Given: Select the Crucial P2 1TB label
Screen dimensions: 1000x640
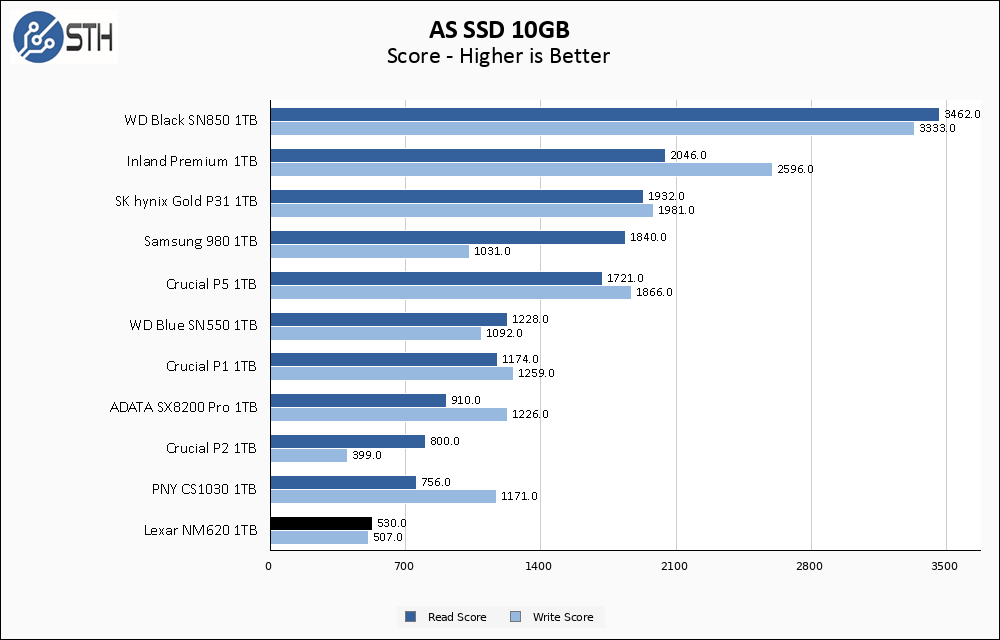Looking at the screenshot, I should click(x=211, y=447).
